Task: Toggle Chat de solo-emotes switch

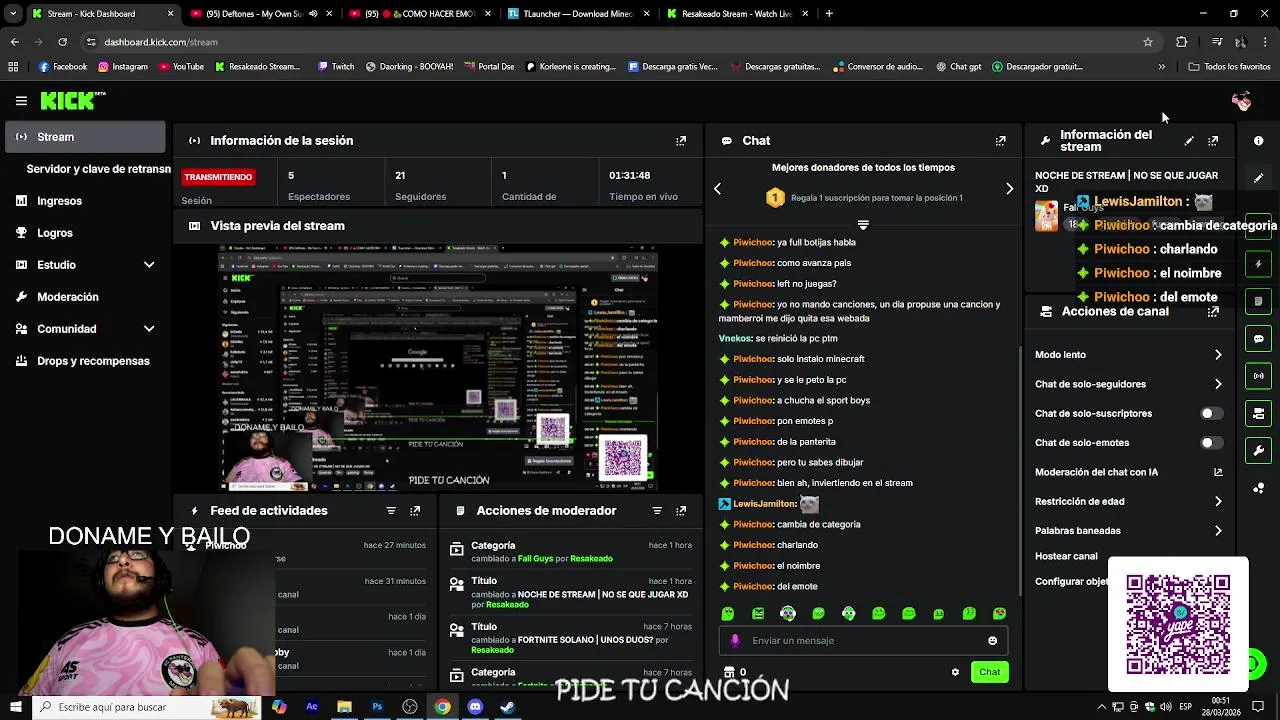Action: (x=1211, y=443)
